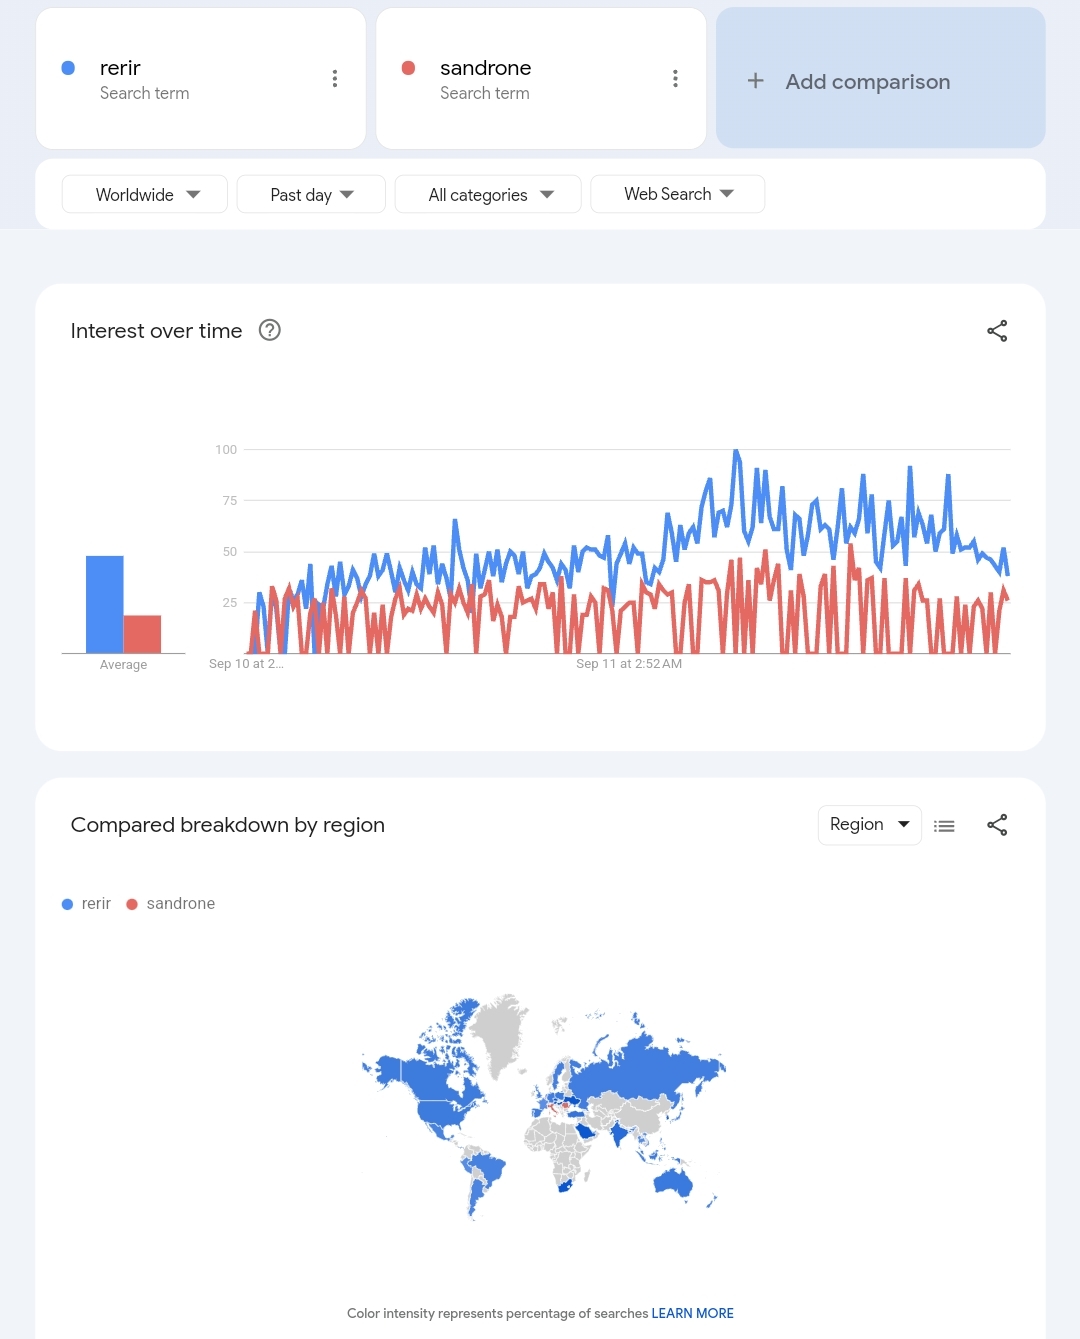
Task: Switch region breakdown to list view
Action: tap(944, 826)
